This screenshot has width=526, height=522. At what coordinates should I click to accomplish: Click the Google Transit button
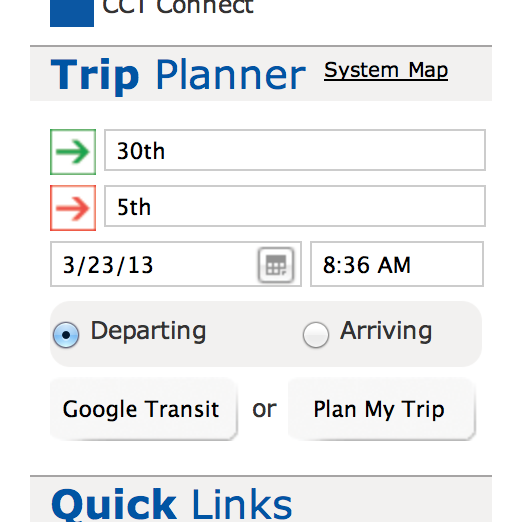coord(144,409)
